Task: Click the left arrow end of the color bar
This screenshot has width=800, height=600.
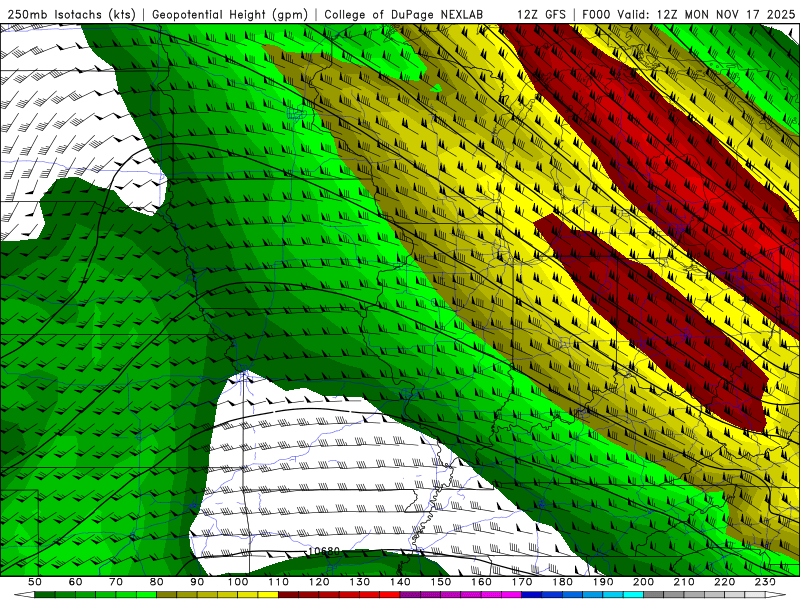Action: pyautogui.click(x=24, y=594)
